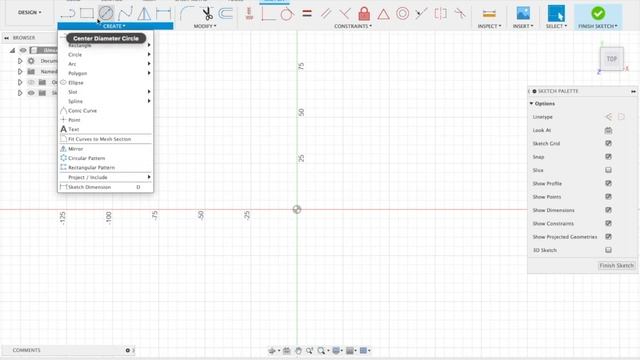
Task: Click the Look At button in Sketch Palette
Action: 608,130
